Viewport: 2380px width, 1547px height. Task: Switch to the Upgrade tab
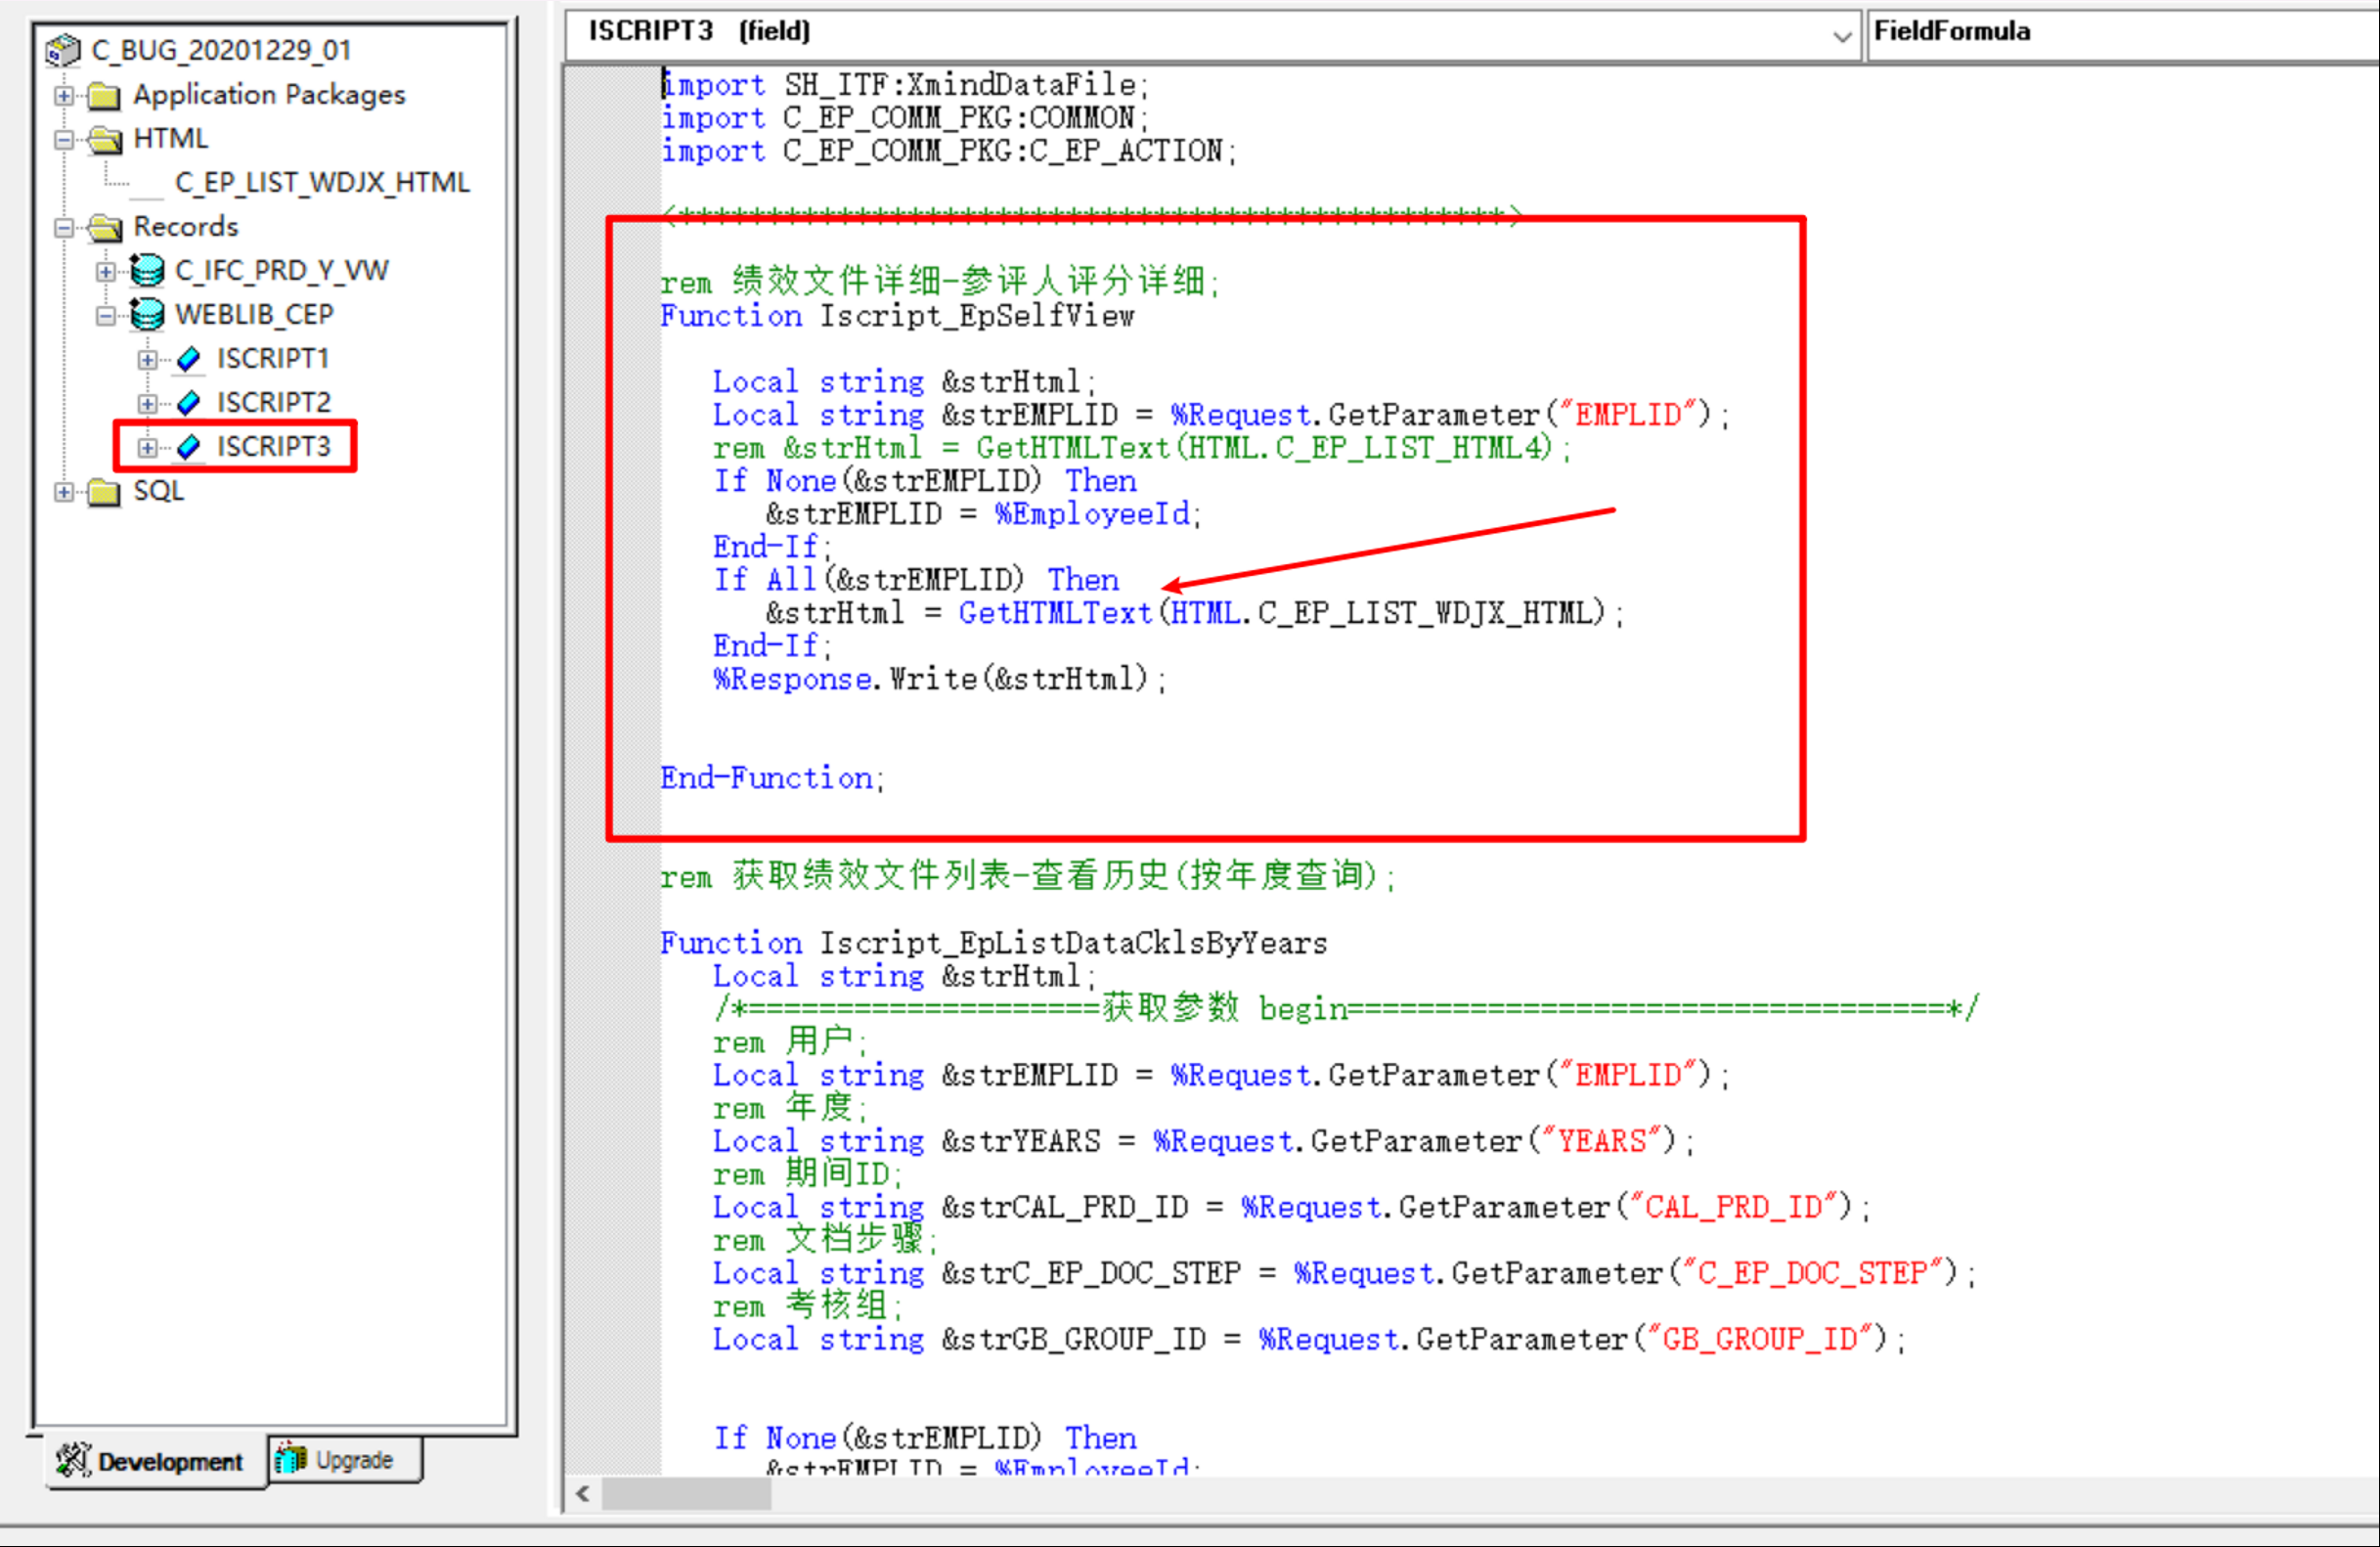coord(345,1460)
